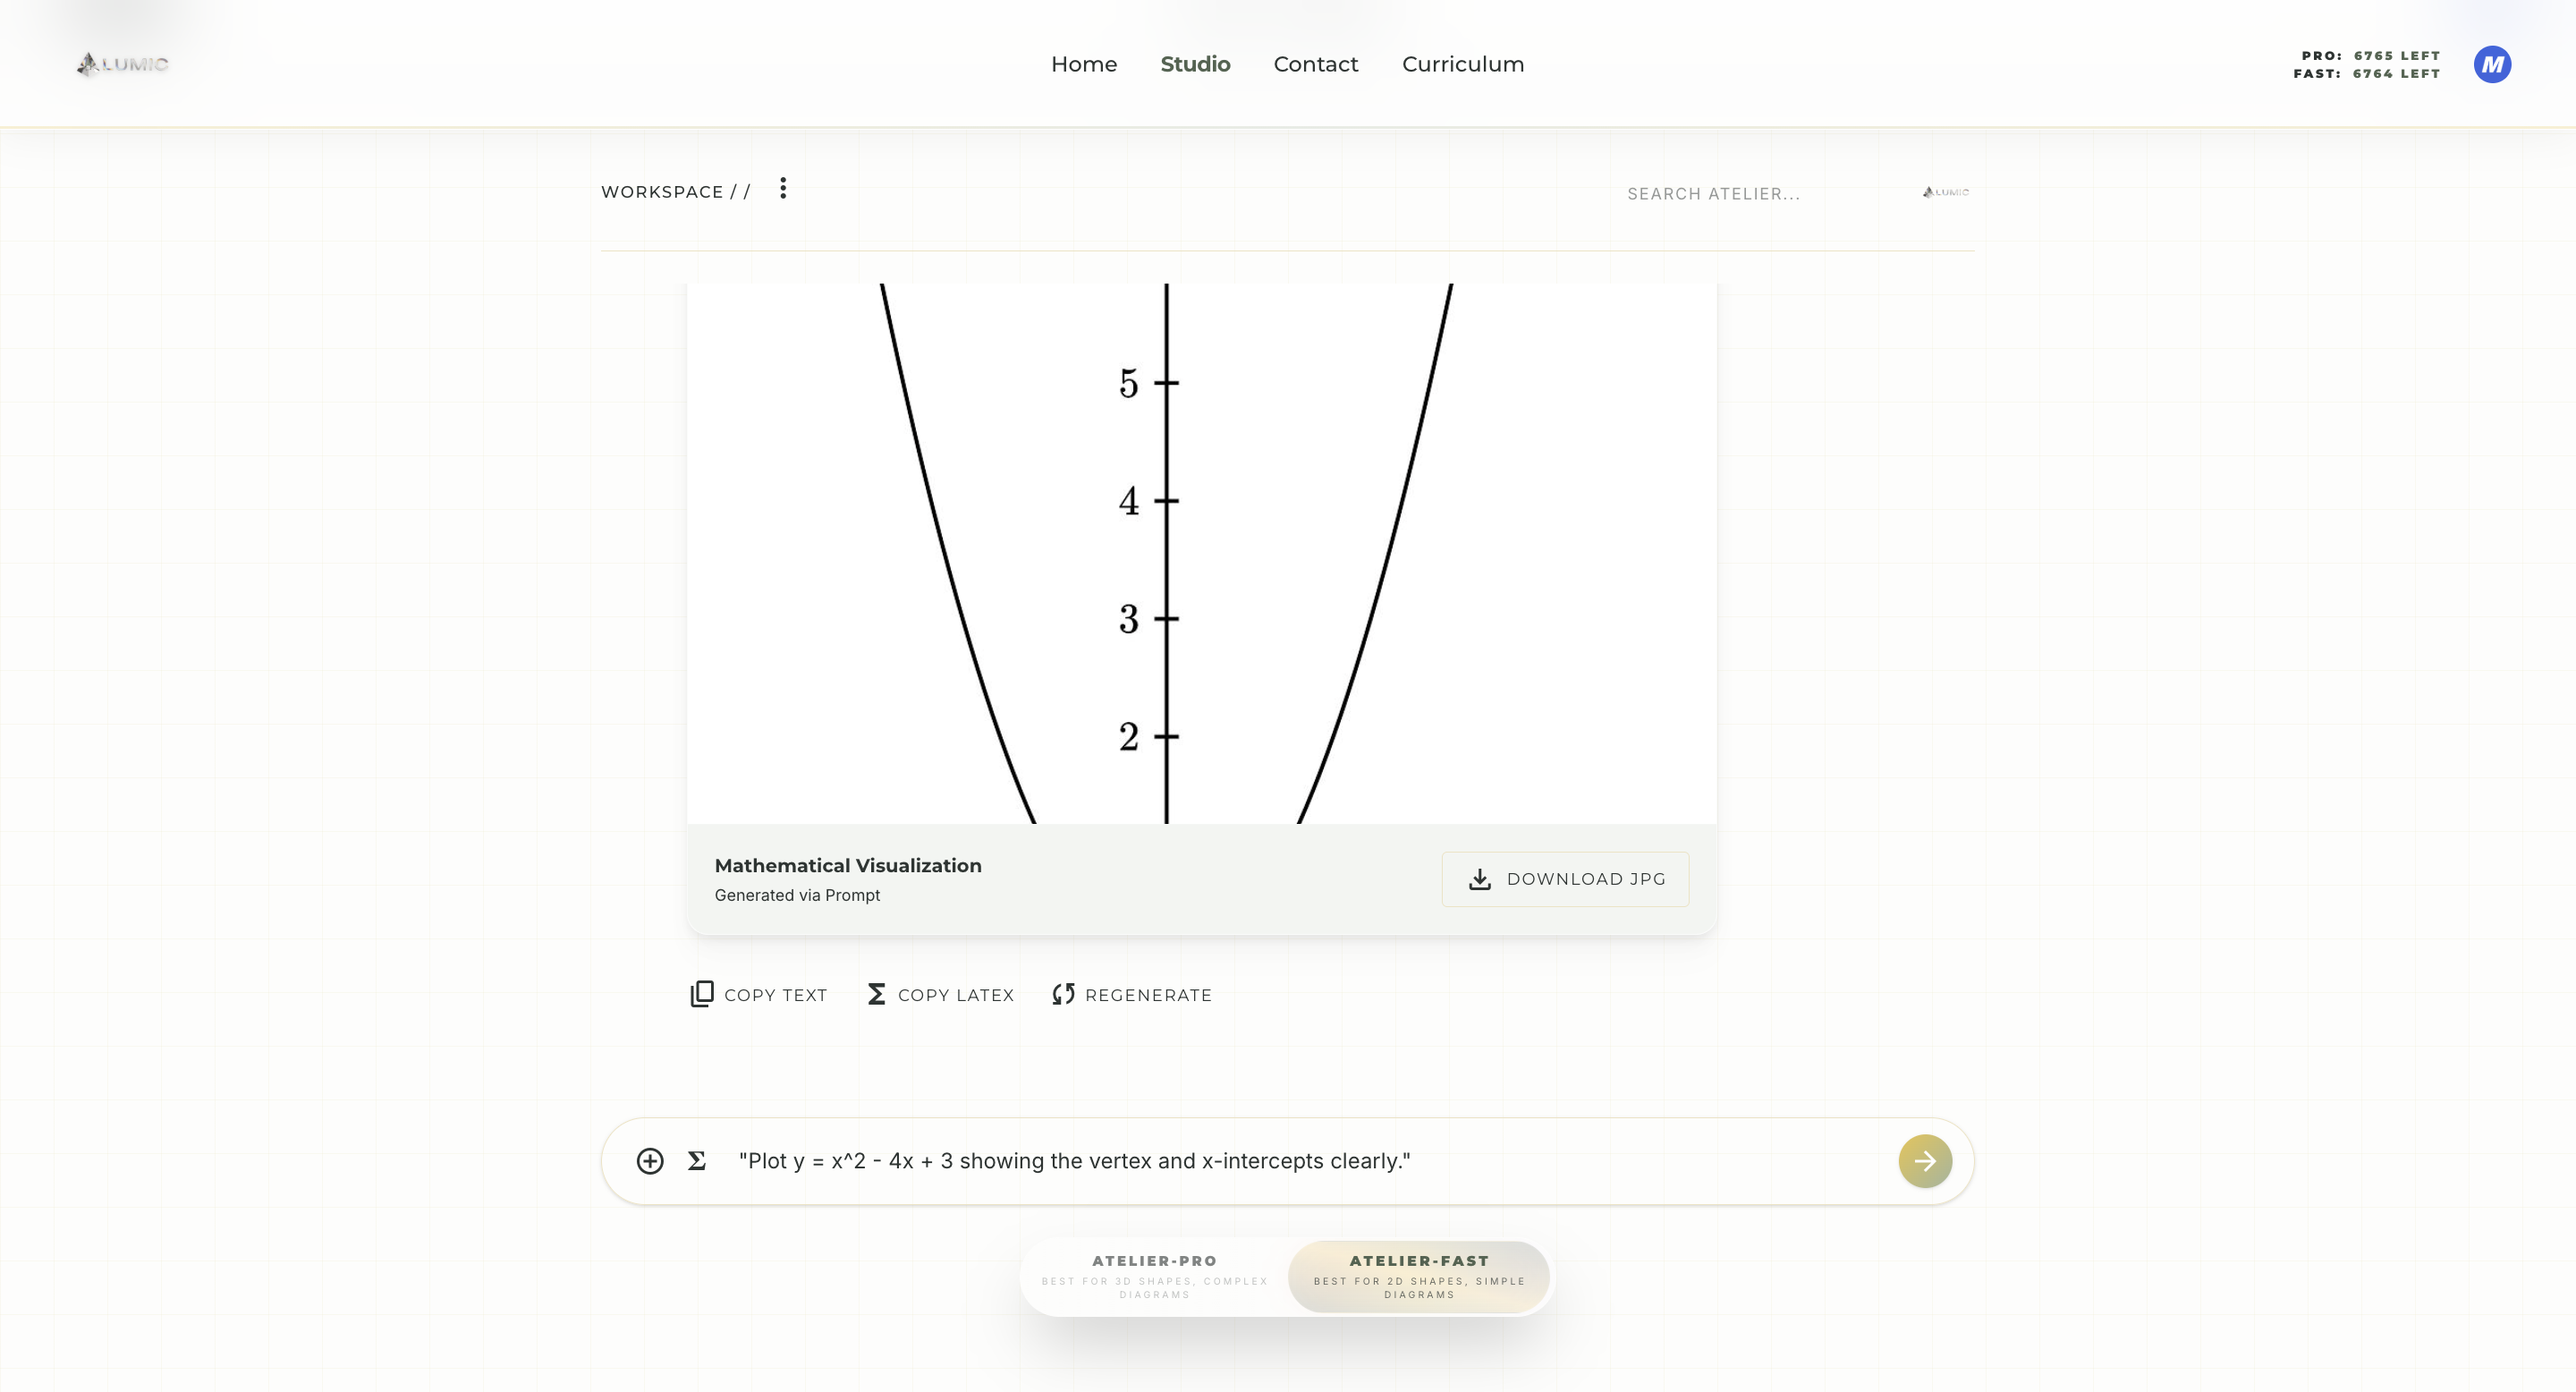Click the plus attachment icon in prompt bar
The height and width of the screenshot is (1392, 2576).
pyautogui.click(x=650, y=1161)
